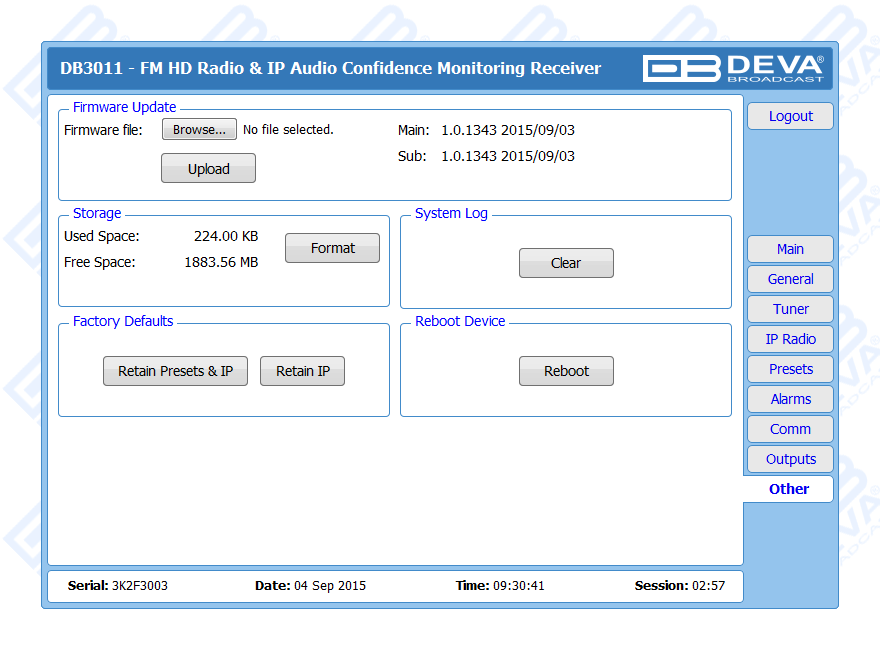Switch to the Comm tab
The image size is (880, 650).
pyautogui.click(x=790, y=429)
